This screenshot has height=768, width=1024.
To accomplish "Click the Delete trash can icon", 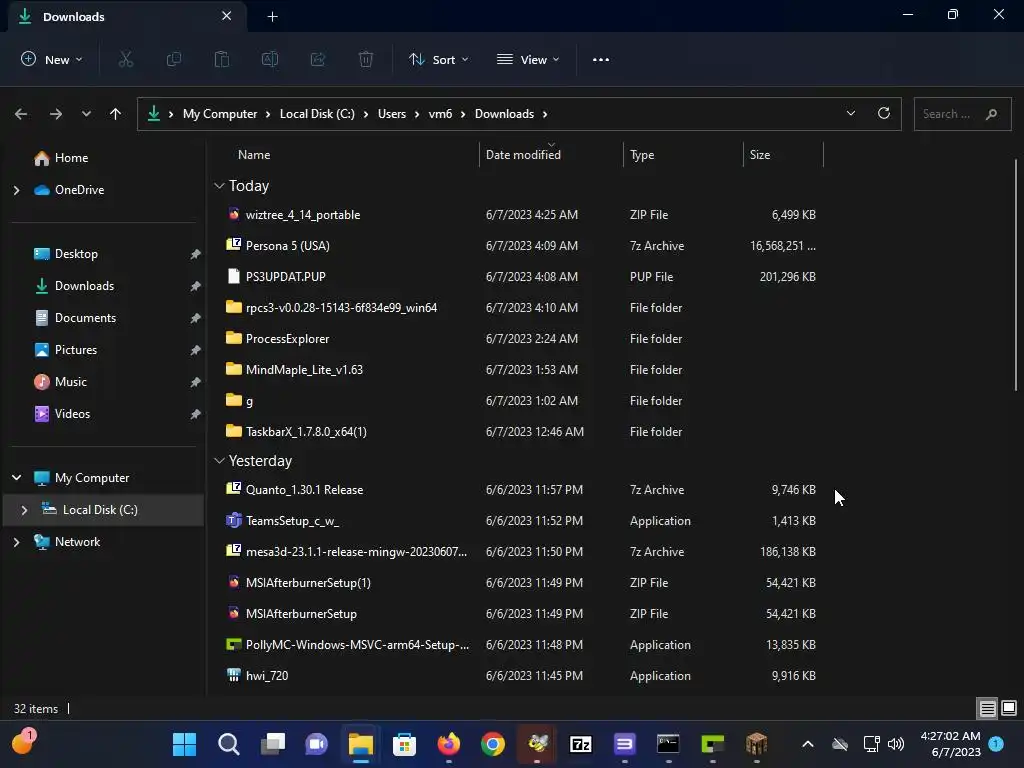I will point(366,59).
